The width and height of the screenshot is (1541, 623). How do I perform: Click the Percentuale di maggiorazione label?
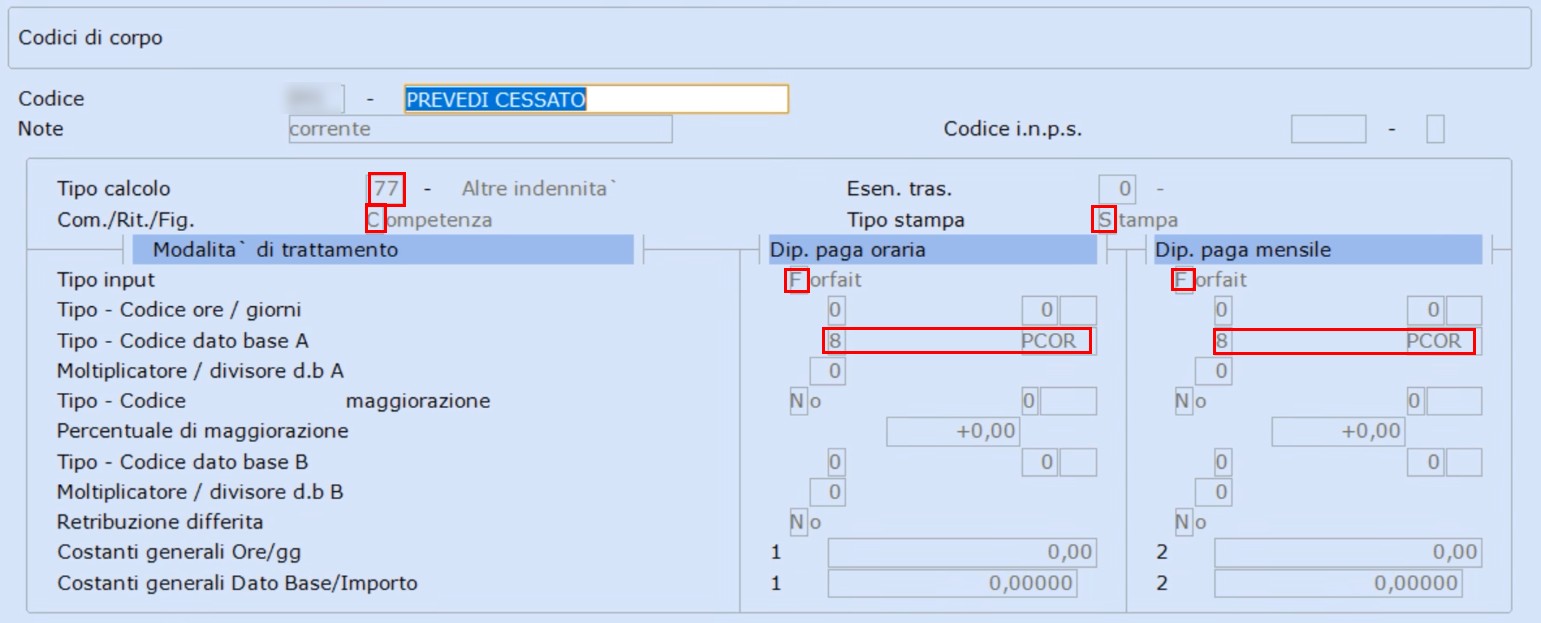(203, 431)
